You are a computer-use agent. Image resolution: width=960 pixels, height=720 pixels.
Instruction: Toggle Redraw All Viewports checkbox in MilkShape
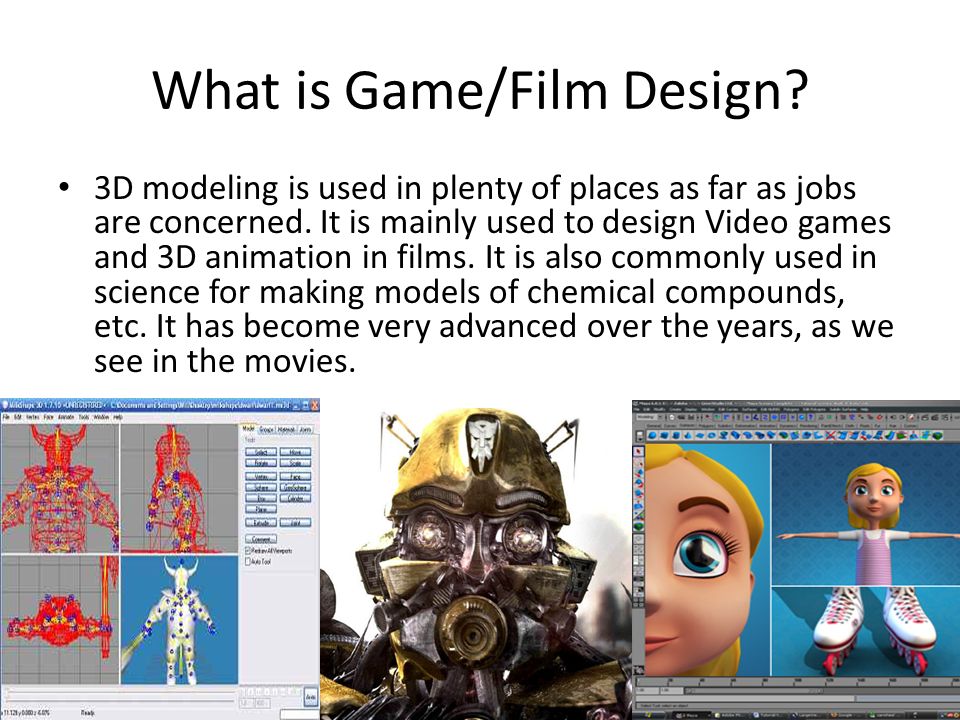tap(248, 550)
